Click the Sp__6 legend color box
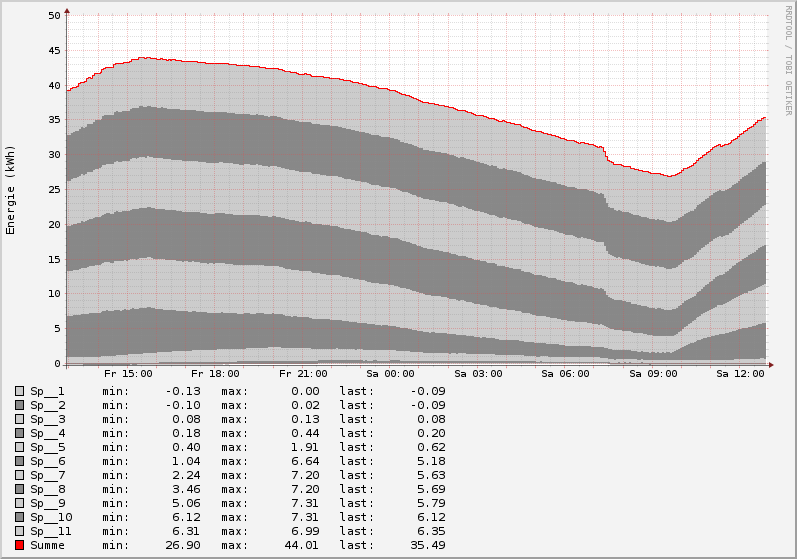This screenshot has width=797, height=559. pyautogui.click(x=20, y=461)
